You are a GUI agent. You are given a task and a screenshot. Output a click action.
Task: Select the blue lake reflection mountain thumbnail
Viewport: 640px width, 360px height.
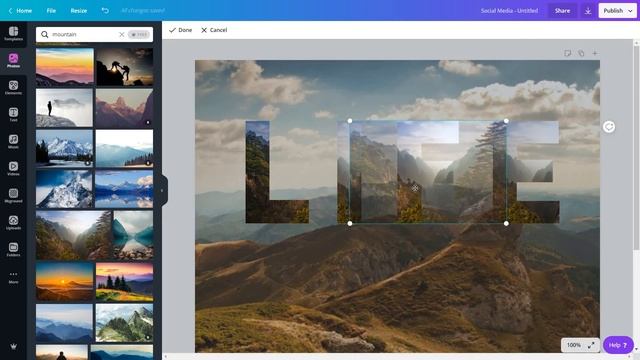click(x=124, y=189)
